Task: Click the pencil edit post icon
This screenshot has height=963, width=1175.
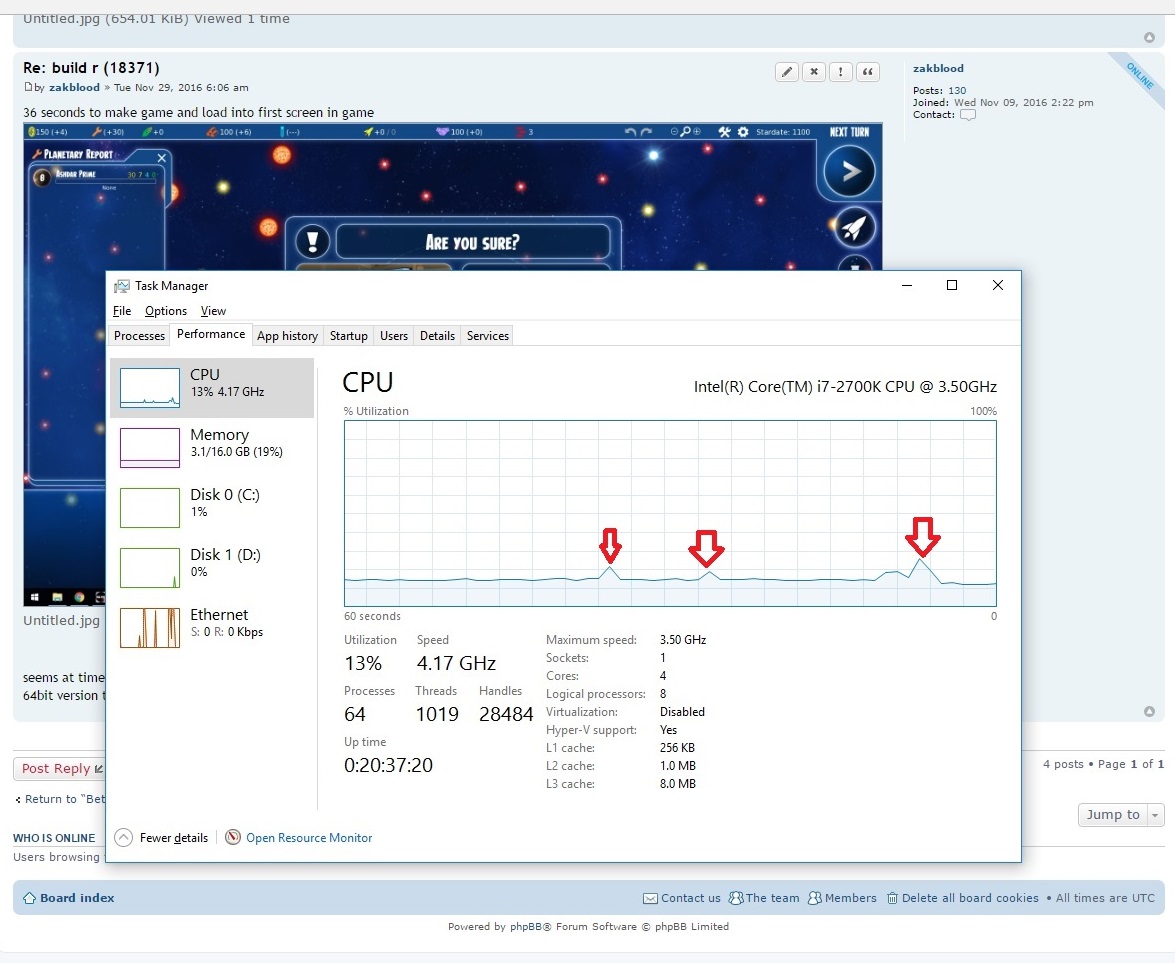Action: click(787, 72)
